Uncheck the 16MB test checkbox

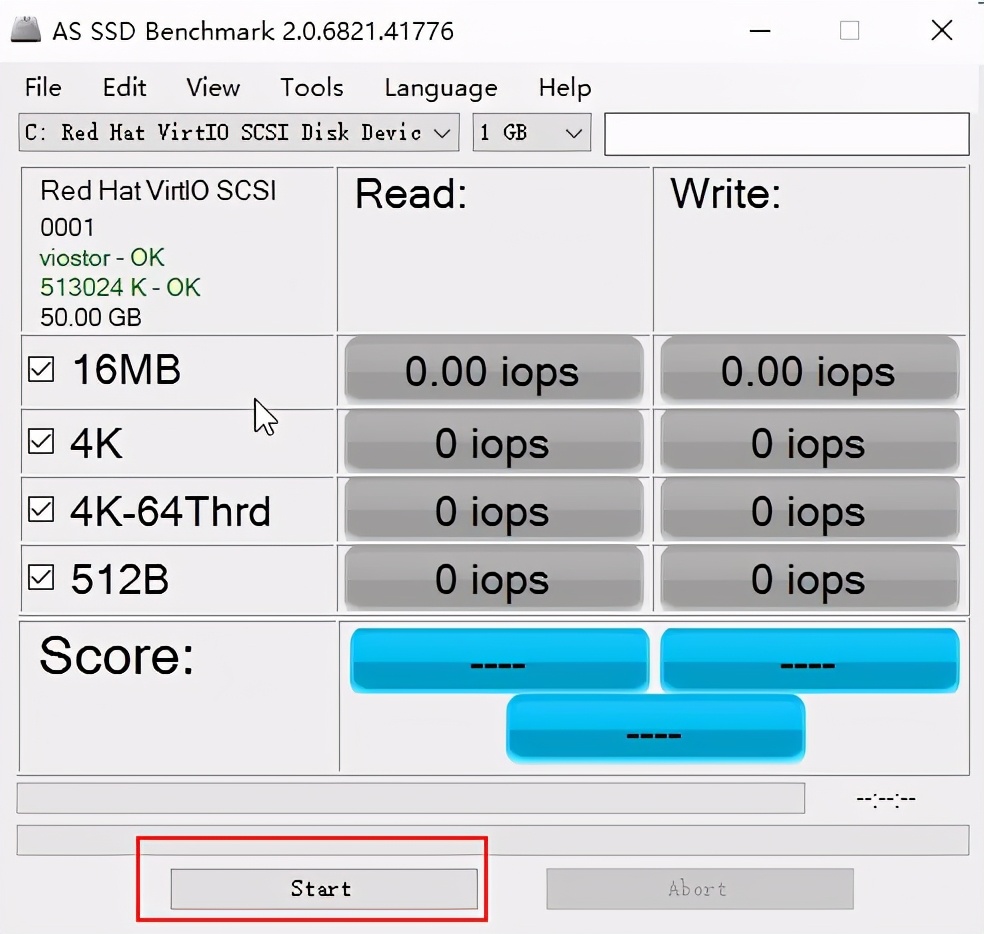tap(41, 370)
